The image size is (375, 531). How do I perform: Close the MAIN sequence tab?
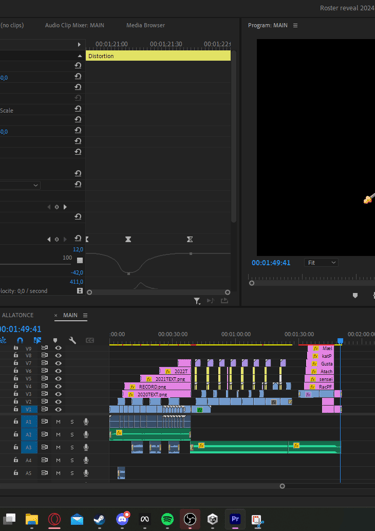pos(56,315)
